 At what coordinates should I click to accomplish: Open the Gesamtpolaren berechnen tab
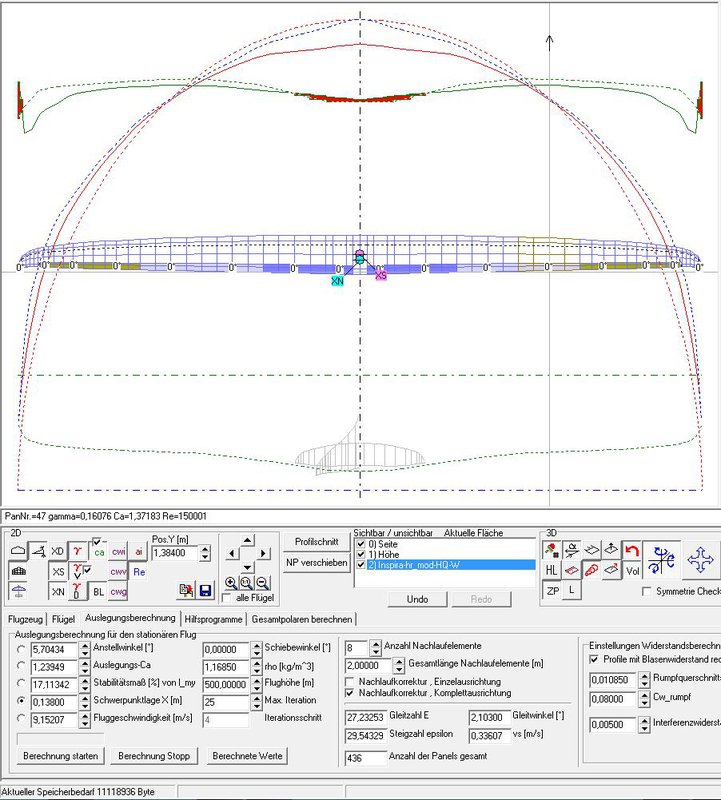(x=302, y=619)
